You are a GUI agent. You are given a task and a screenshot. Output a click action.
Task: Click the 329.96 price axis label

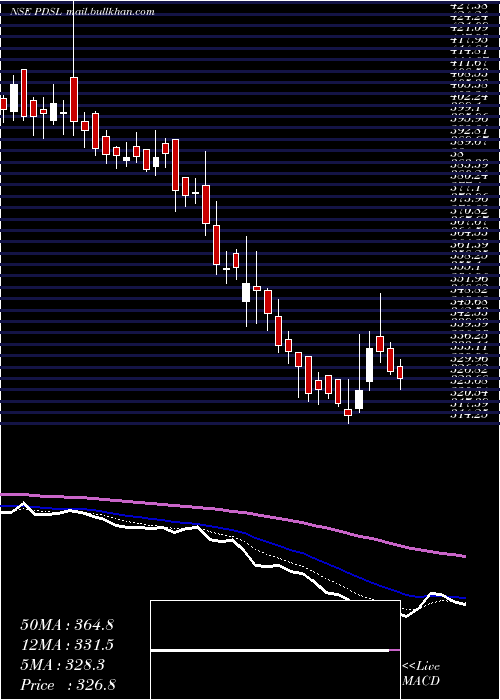click(x=469, y=358)
